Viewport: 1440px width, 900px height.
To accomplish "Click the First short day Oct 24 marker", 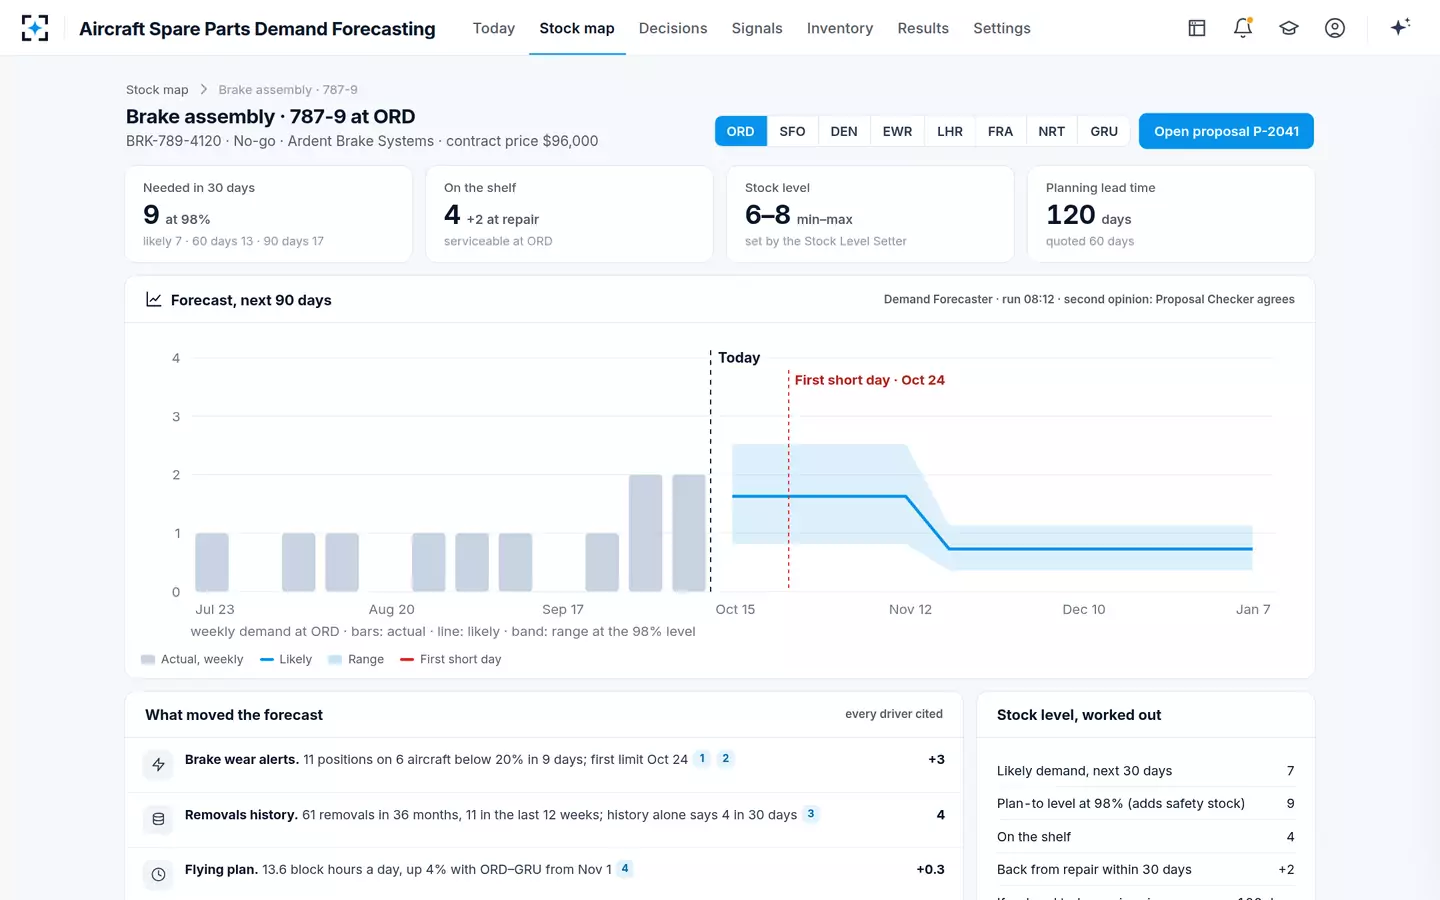I will tap(870, 380).
